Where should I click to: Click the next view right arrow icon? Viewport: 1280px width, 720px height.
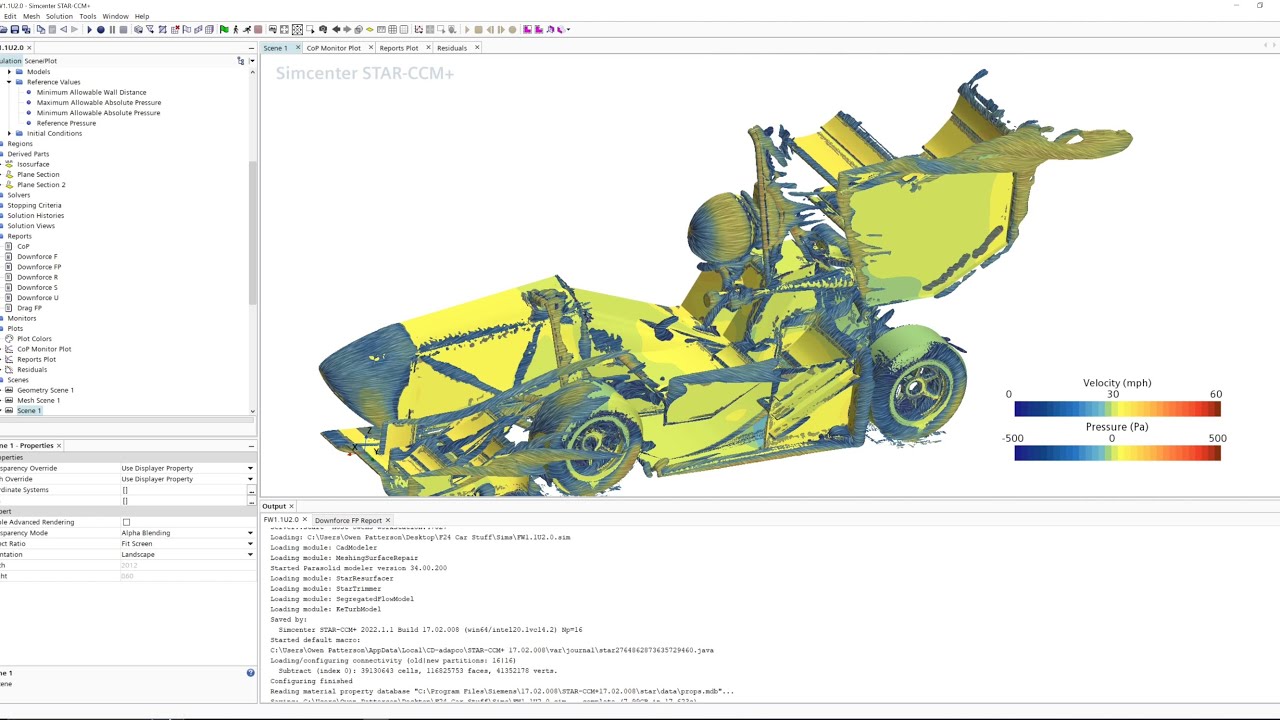347,29
